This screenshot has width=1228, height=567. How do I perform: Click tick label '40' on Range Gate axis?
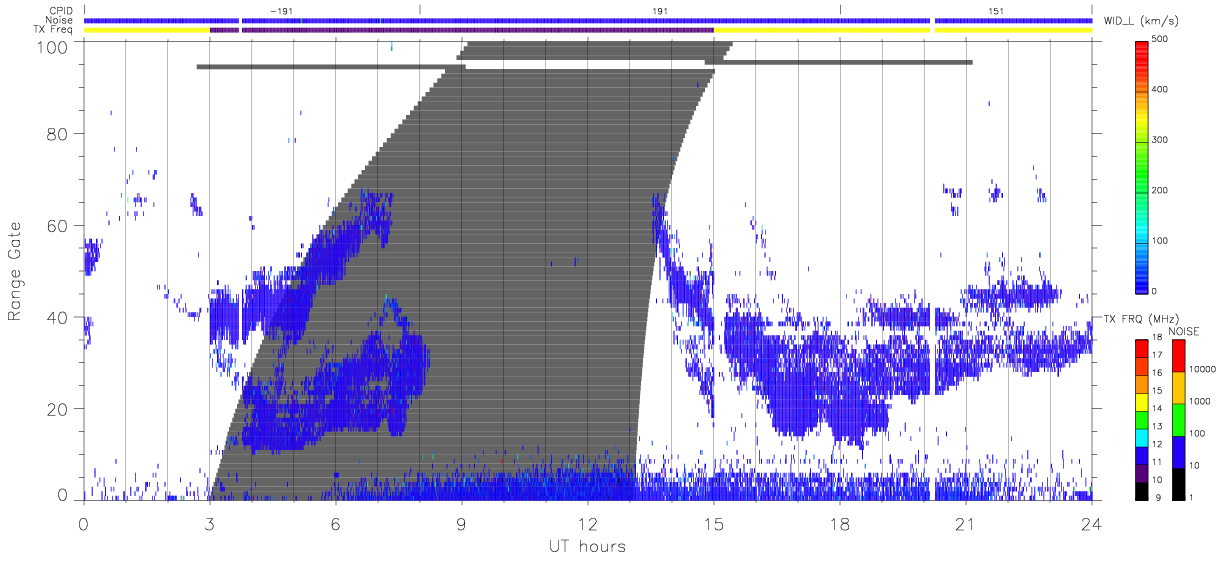coord(58,317)
